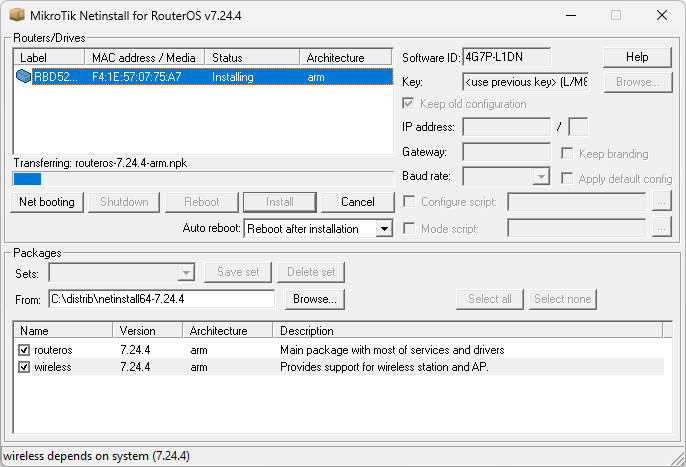Click the Select all packages button
686x467 pixels.
pyautogui.click(x=490, y=299)
